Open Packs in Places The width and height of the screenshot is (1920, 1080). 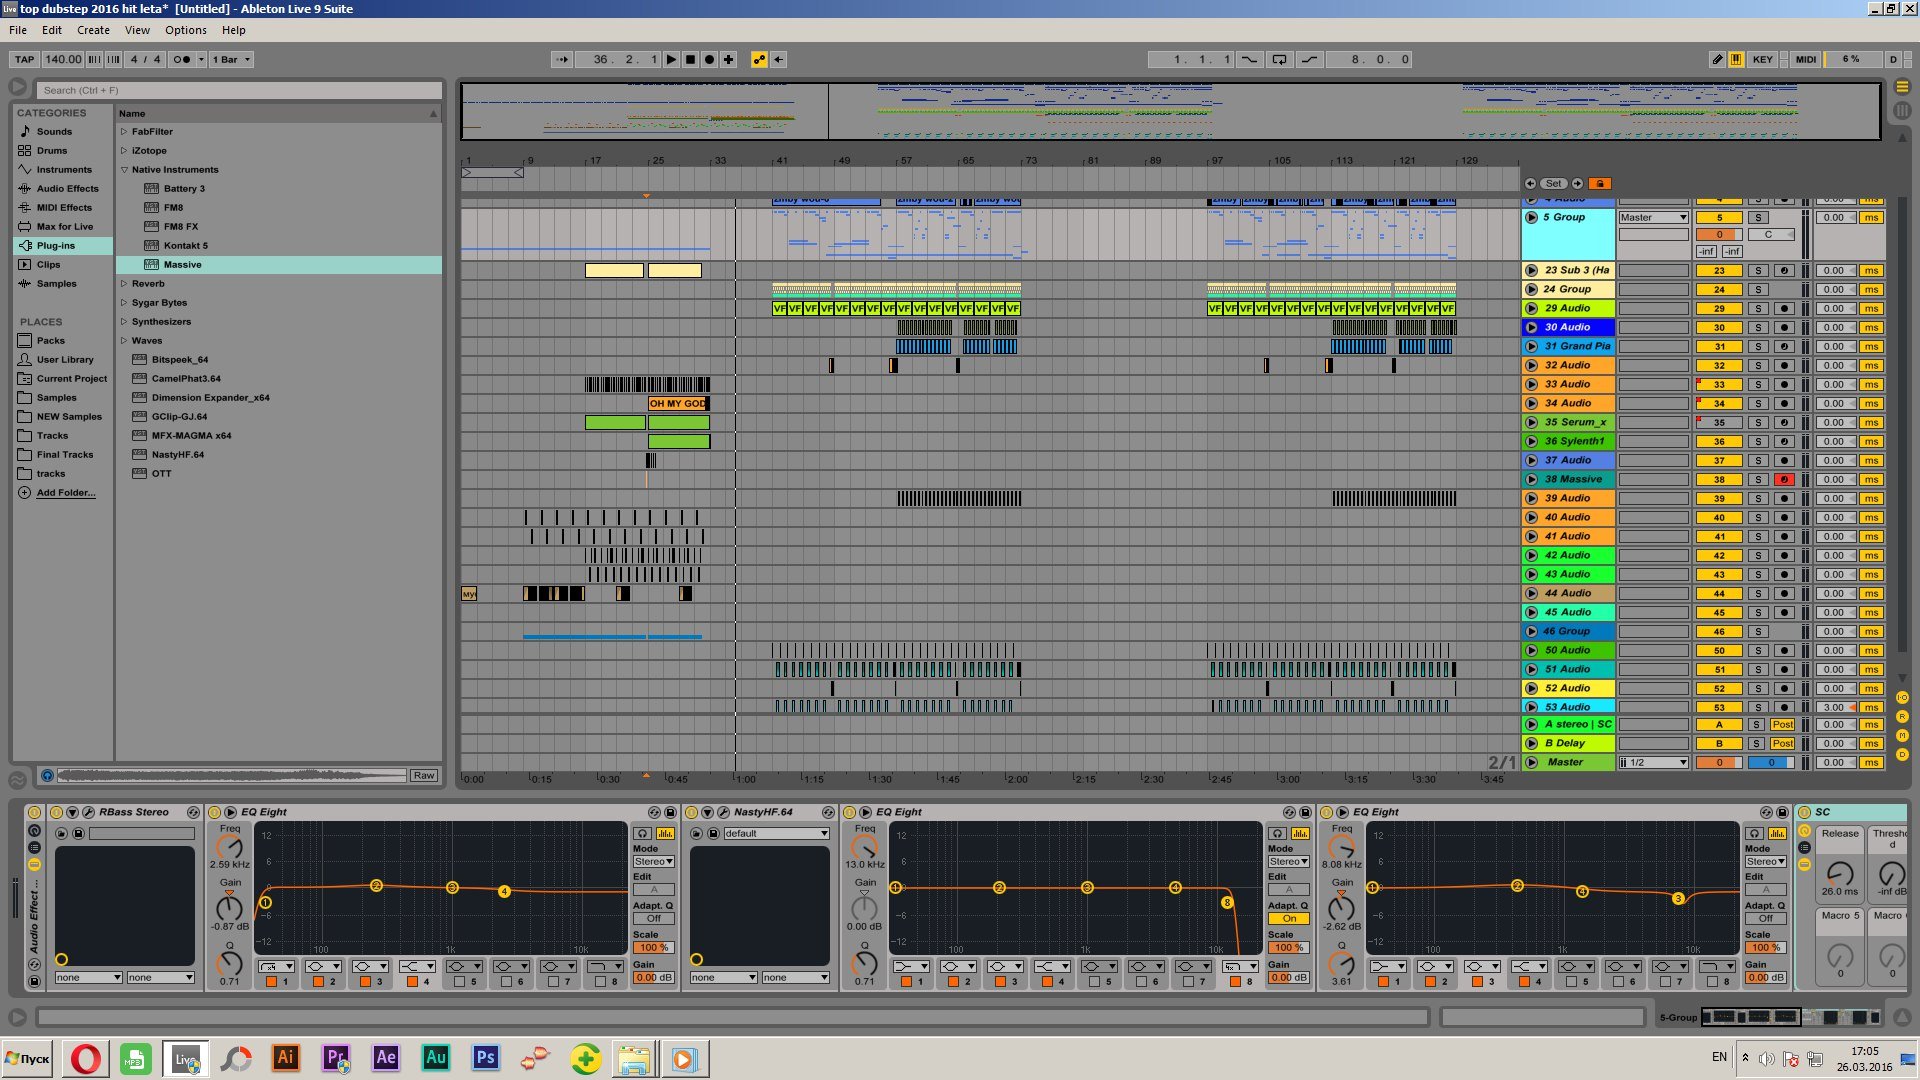pyautogui.click(x=50, y=340)
